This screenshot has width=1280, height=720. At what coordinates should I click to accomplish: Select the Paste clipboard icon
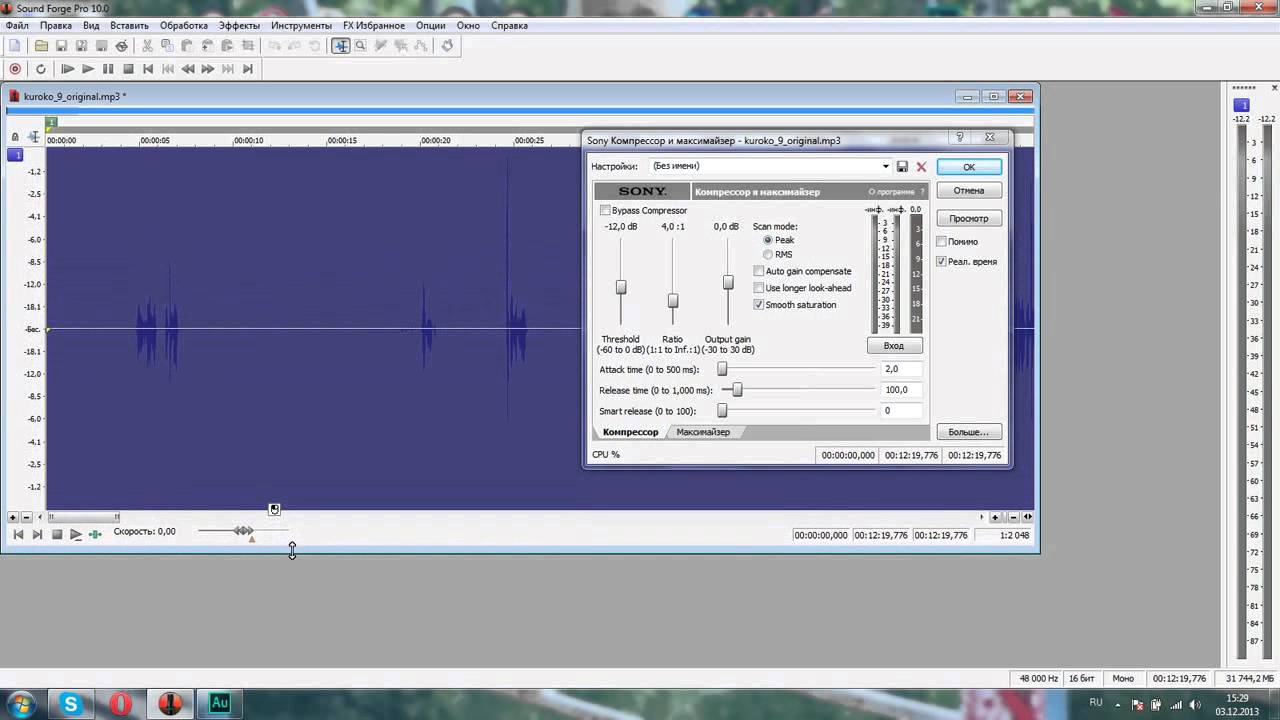(187, 45)
